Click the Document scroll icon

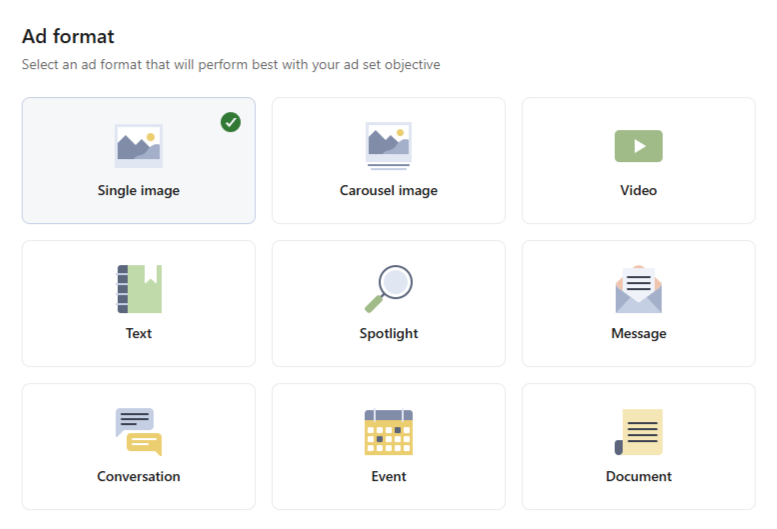pos(638,432)
